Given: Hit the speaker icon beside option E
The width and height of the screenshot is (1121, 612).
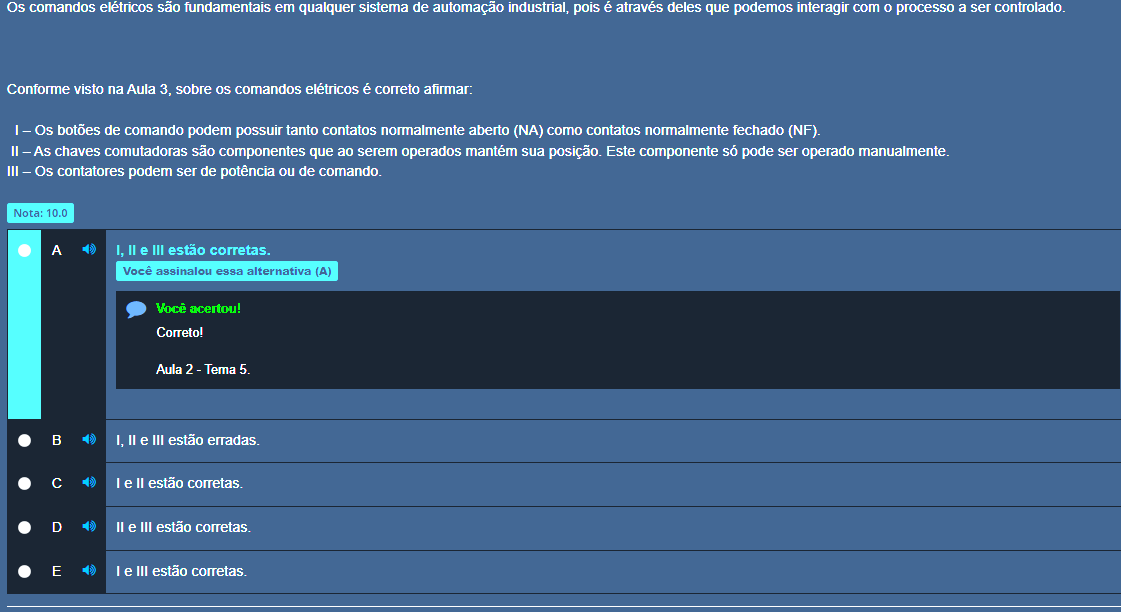Looking at the screenshot, I should pos(89,571).
